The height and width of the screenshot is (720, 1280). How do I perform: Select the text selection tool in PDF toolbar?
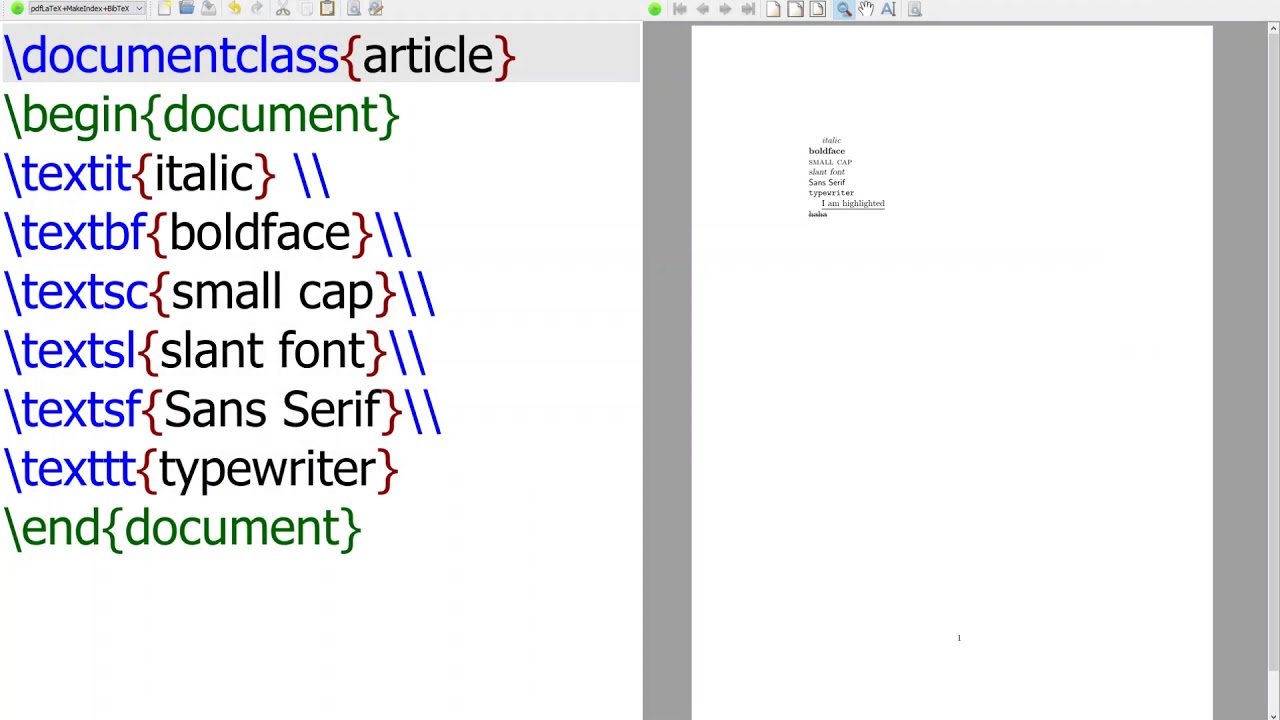(x=888, y=9)
